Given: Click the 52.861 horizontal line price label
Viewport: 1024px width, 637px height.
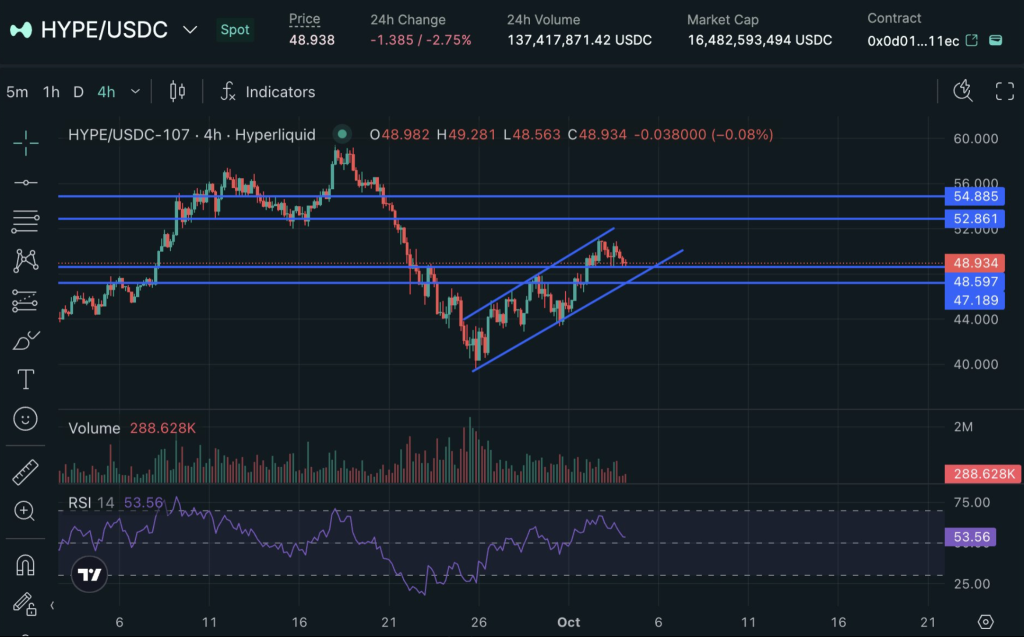Looking at the screenshot, I should click(x=975, y=218).
